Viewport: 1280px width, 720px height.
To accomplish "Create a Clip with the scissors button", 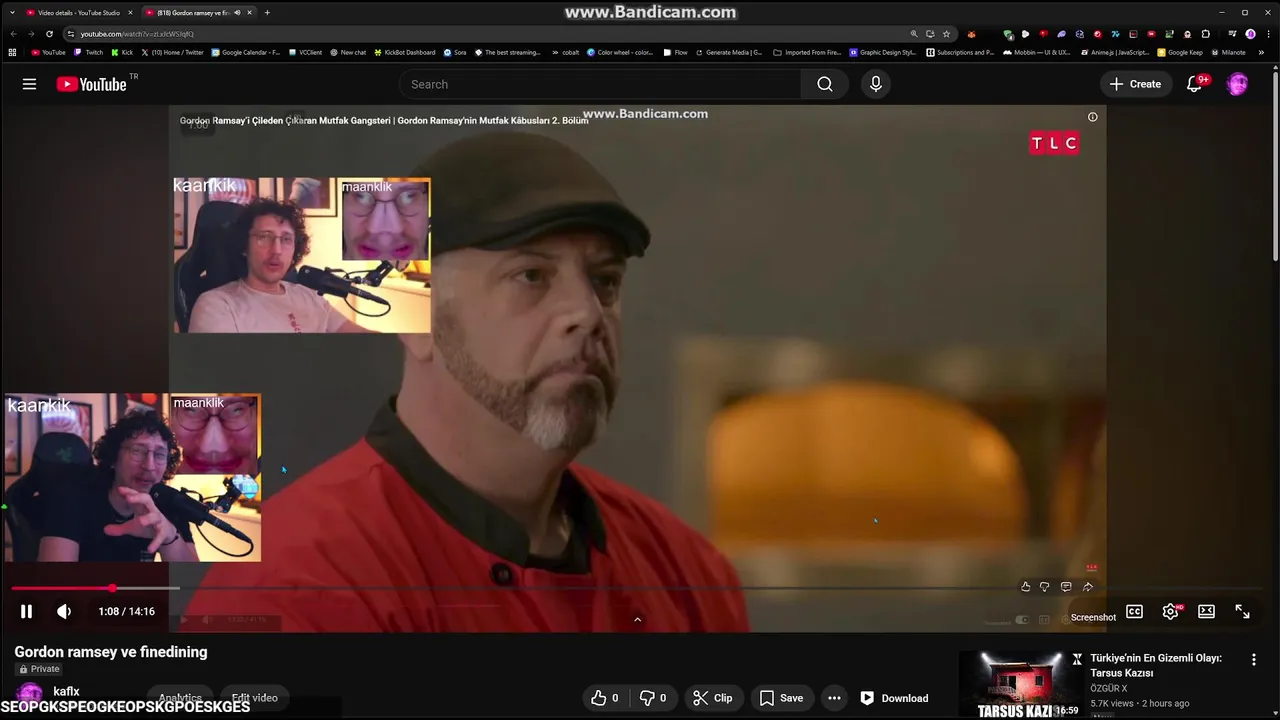I will [x=713, y=698].
